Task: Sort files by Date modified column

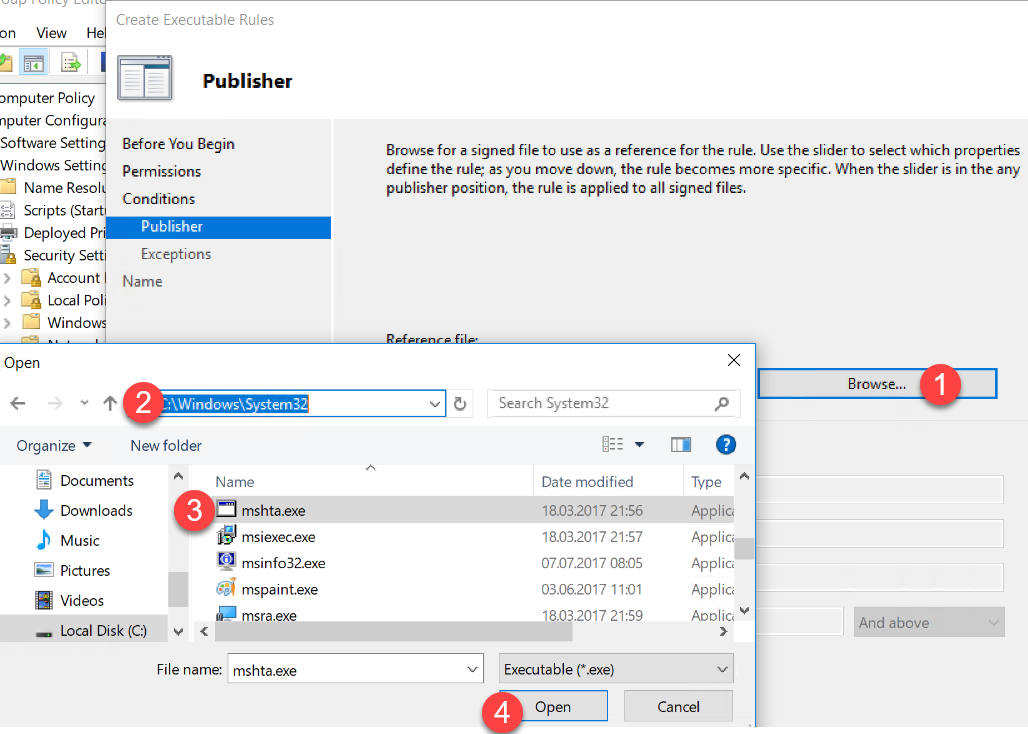Action: [587, 482]
